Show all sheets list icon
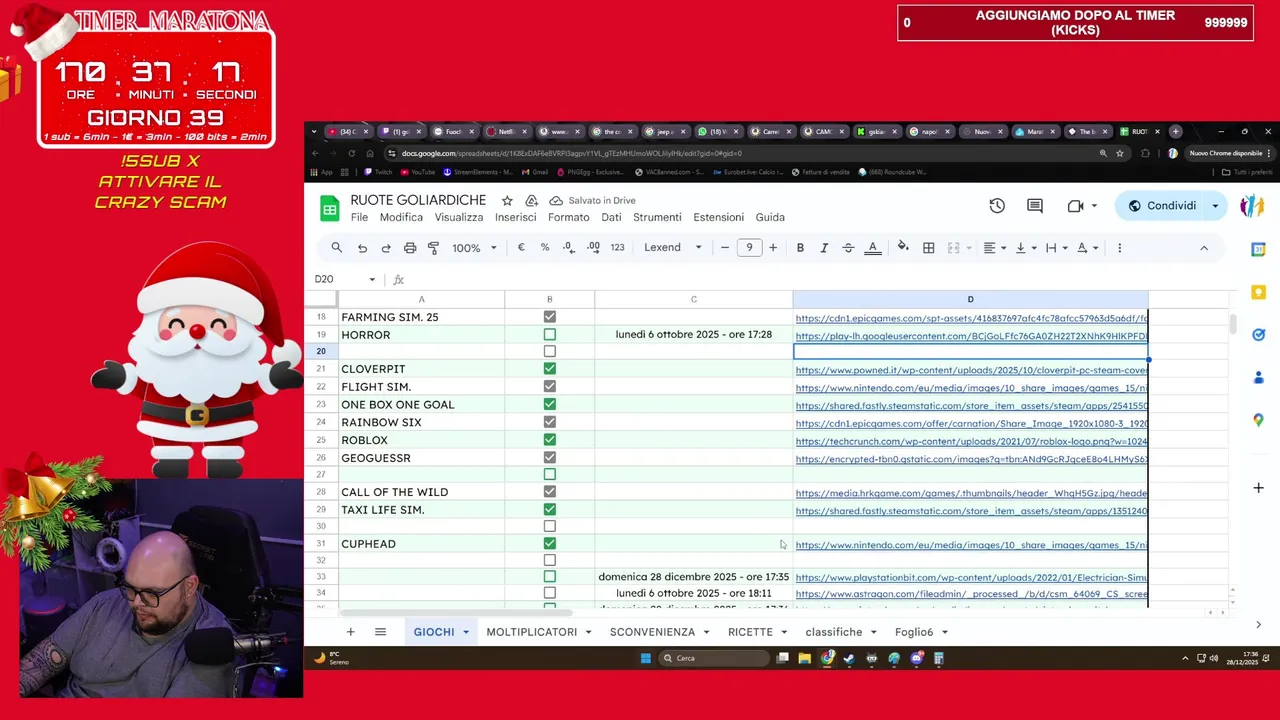Screen dimensions: 1280x720 [380, 632]
